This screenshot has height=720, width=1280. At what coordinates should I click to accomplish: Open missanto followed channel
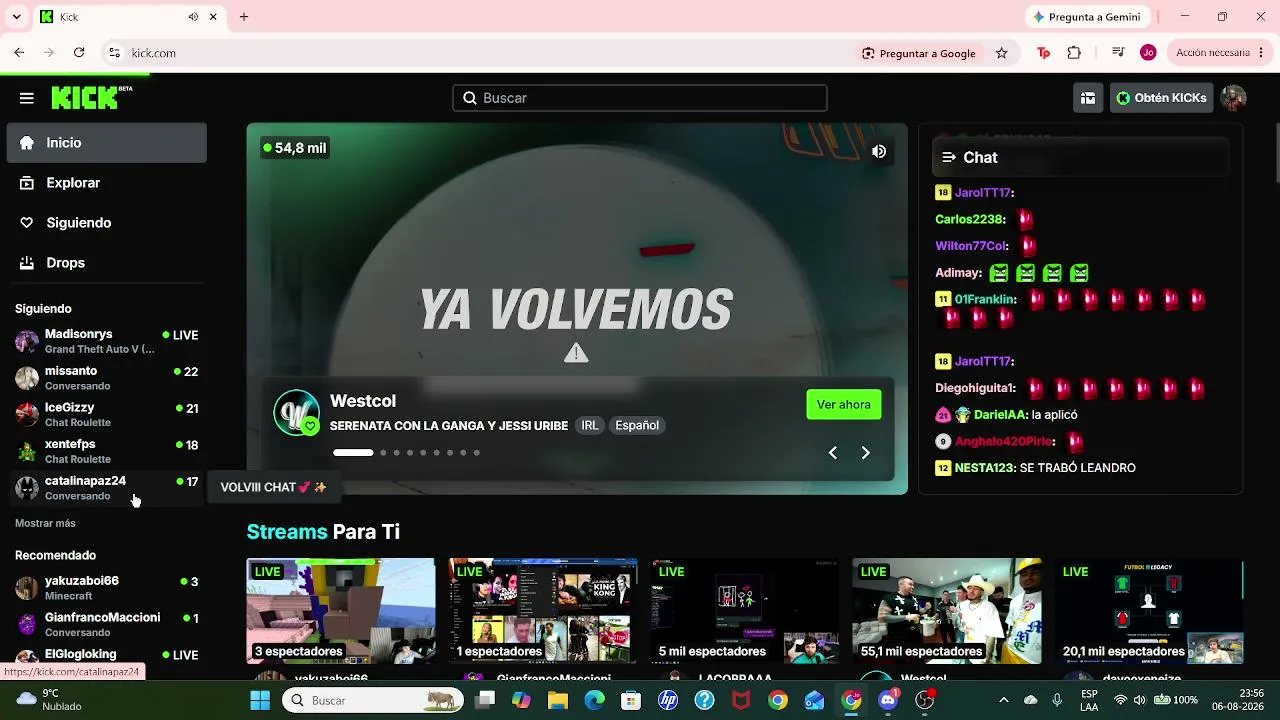point(107,378)
